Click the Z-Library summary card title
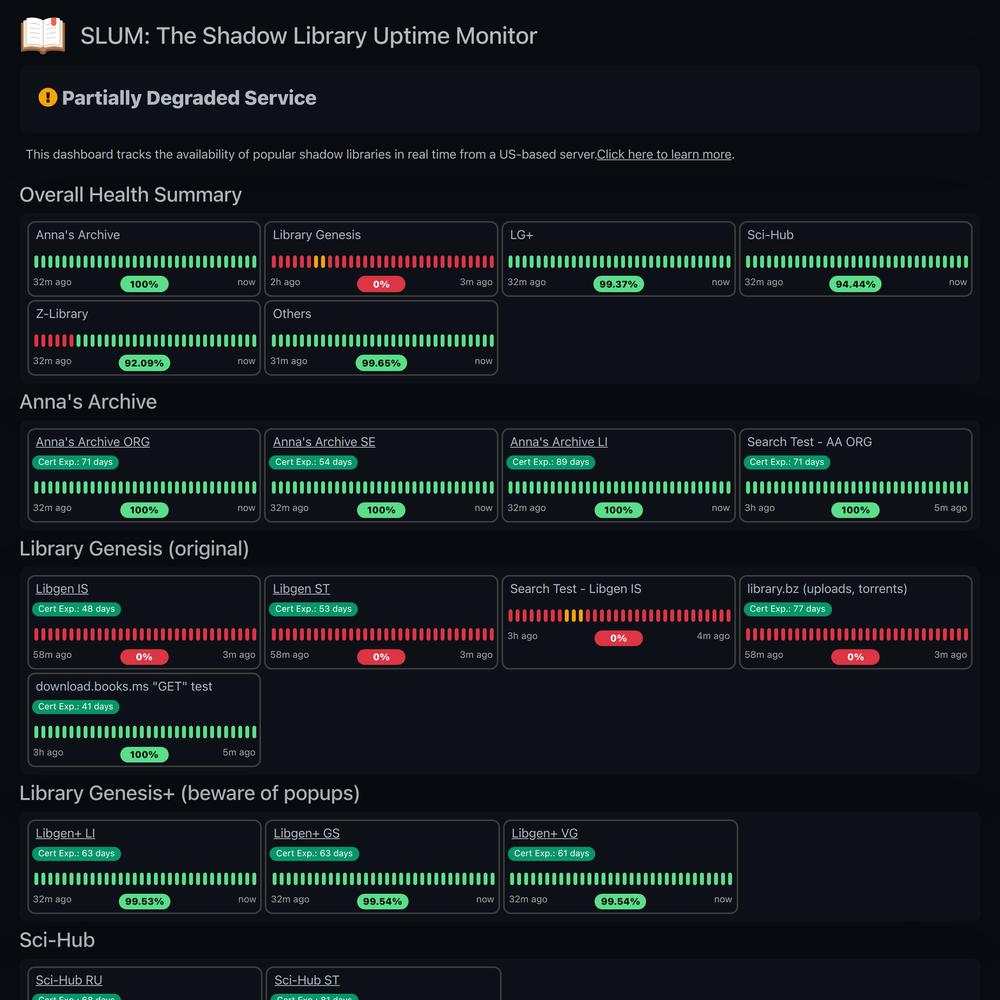The height and width of the screenshot is (1000, 1000). [x=62, y=314]
